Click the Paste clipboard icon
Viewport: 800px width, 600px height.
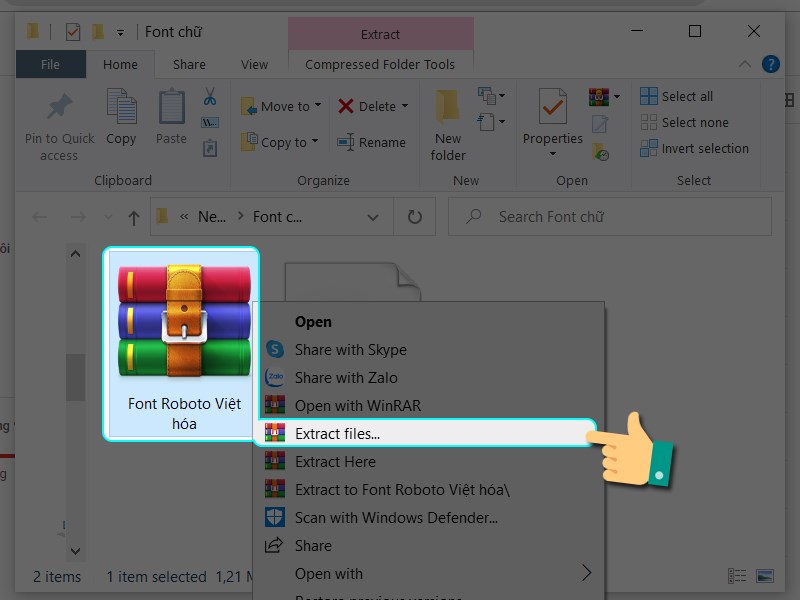(171, 106)
